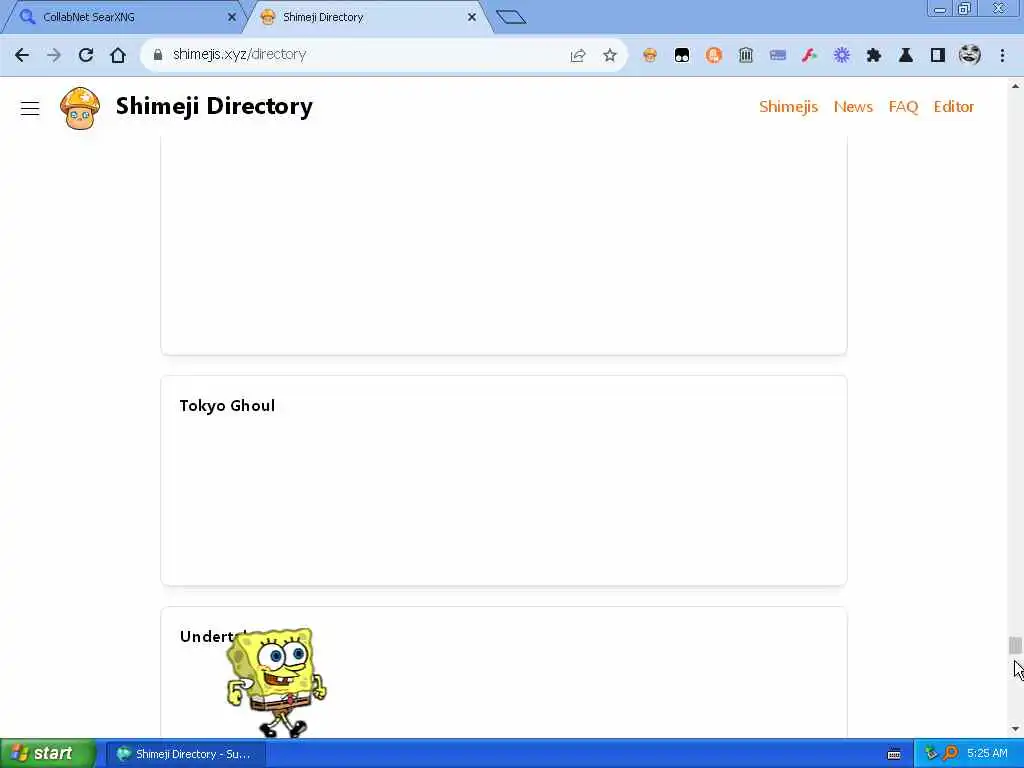1024x768 pixels.
Task: Click the blue card-shaped extension icon
Action: (x=778, y=56)
